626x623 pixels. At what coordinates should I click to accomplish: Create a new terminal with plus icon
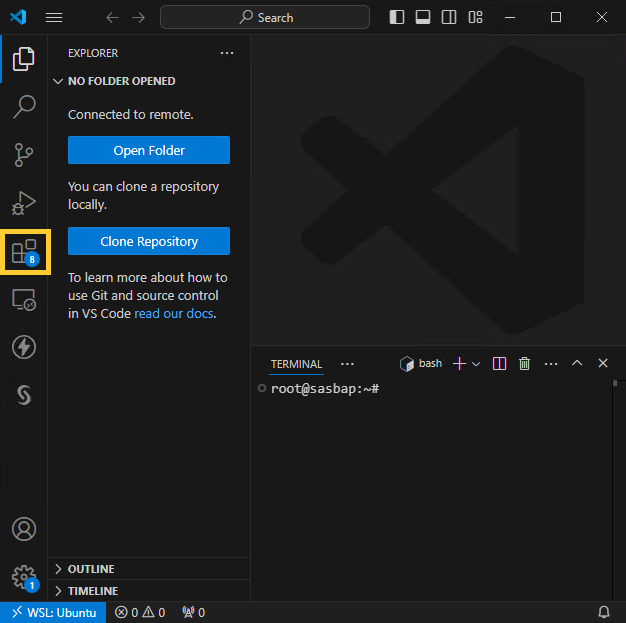[460, 363]
